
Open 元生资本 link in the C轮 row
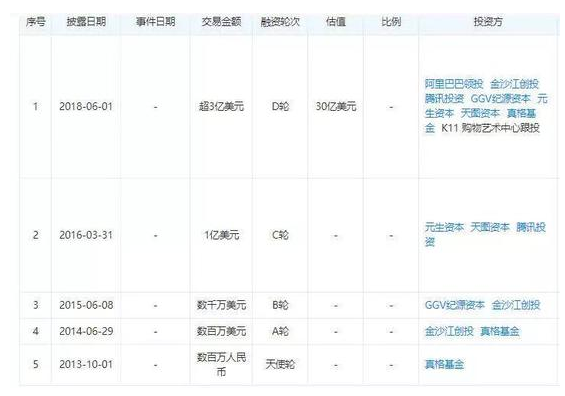click(444, 227)
